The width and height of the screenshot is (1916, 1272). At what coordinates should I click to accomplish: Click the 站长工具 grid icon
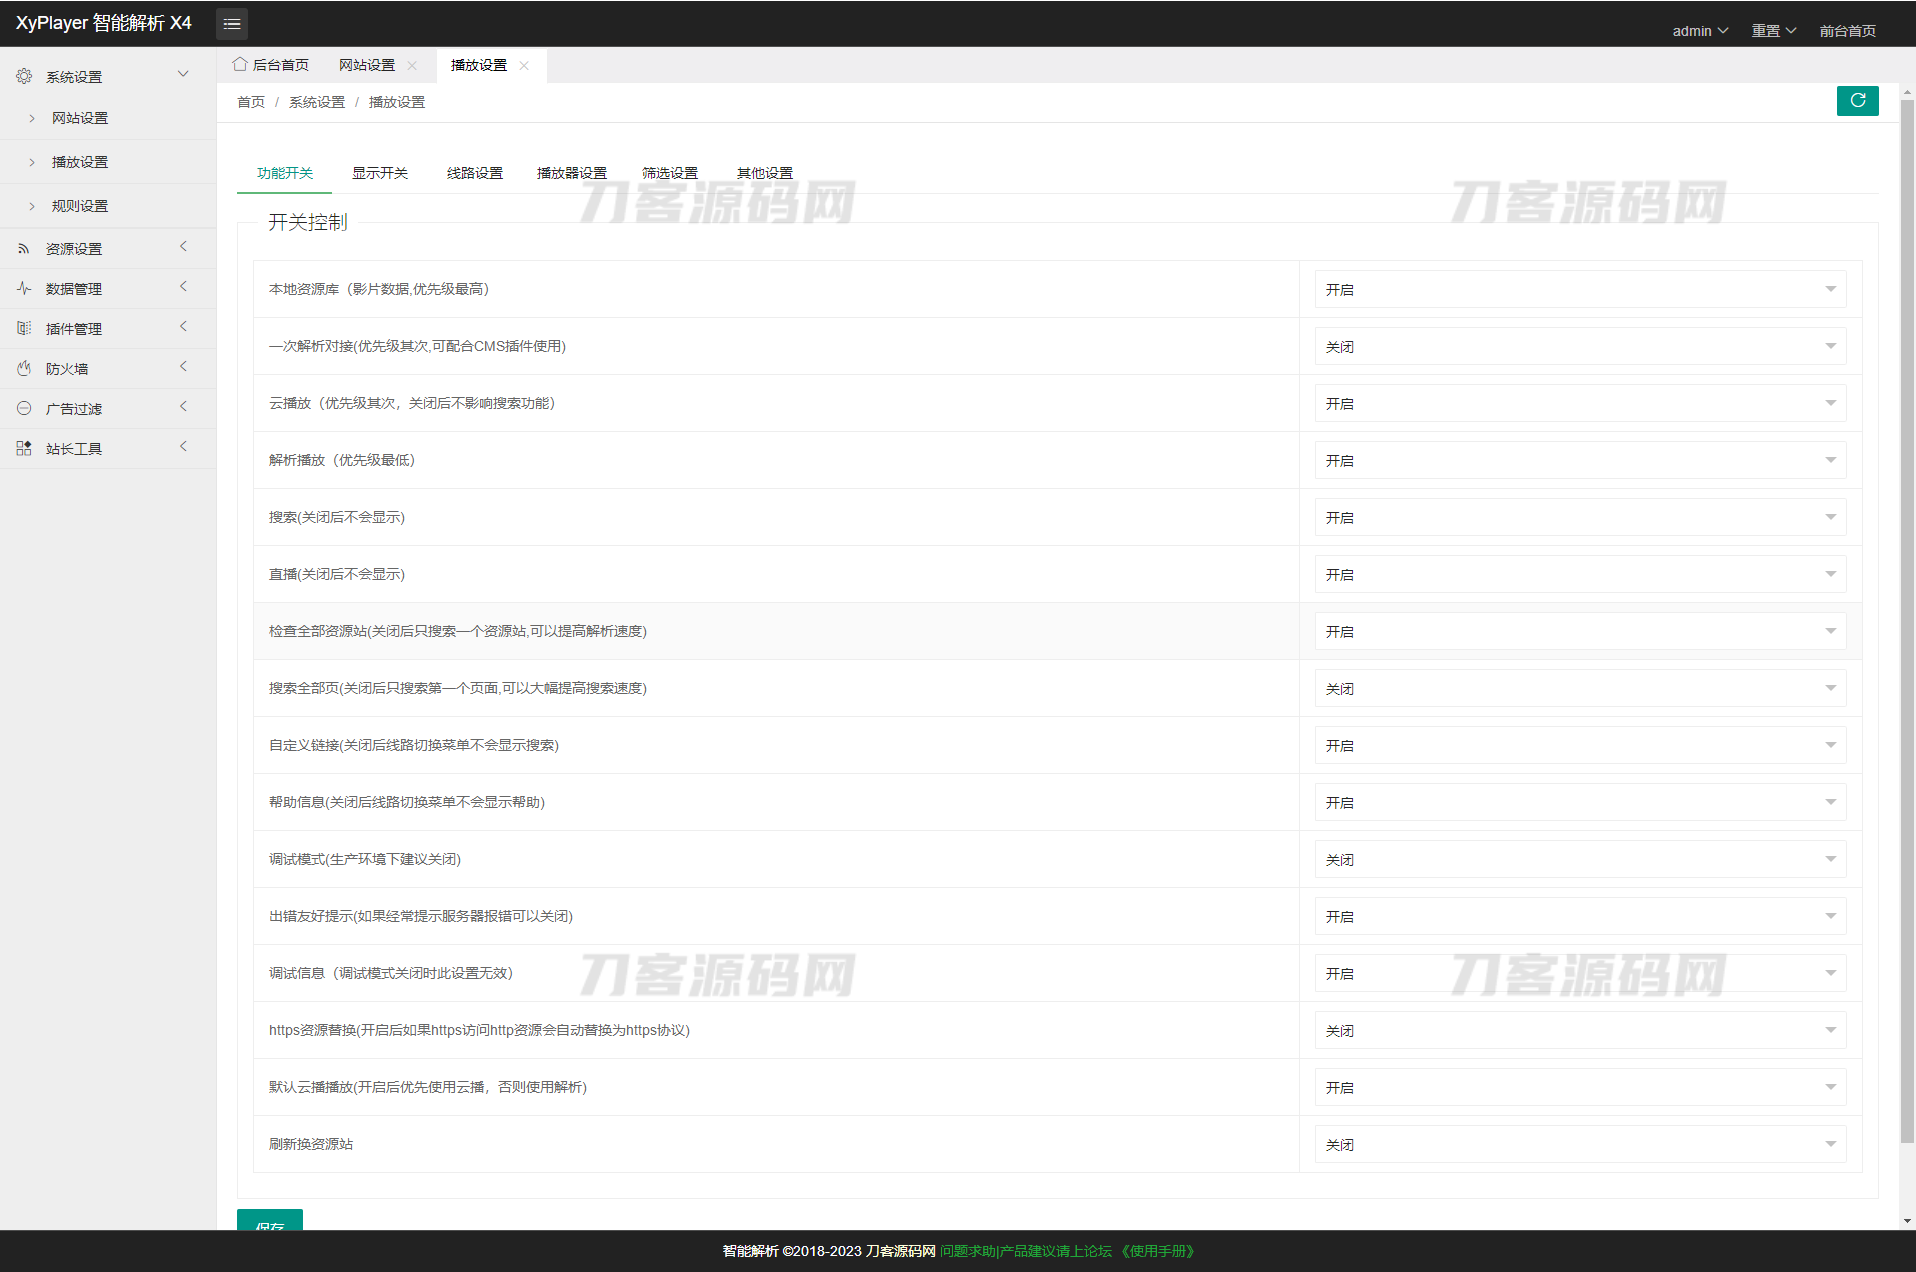[x=24, y=448]
